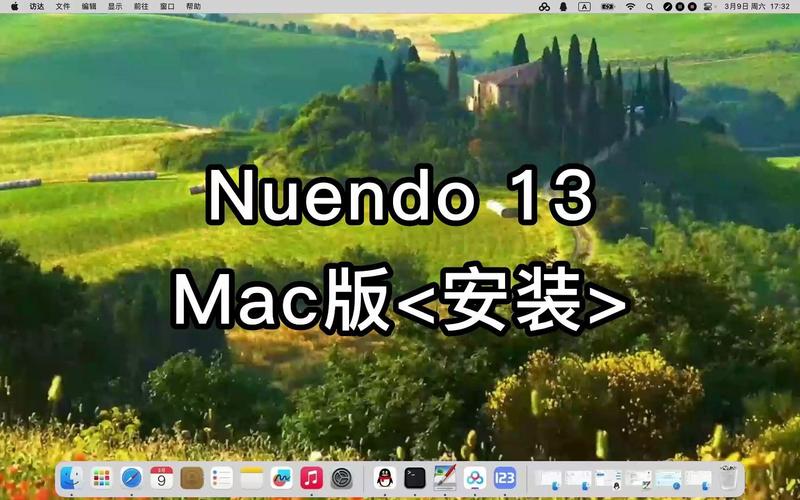Open the 文件 menu

(x=63, y=7)
